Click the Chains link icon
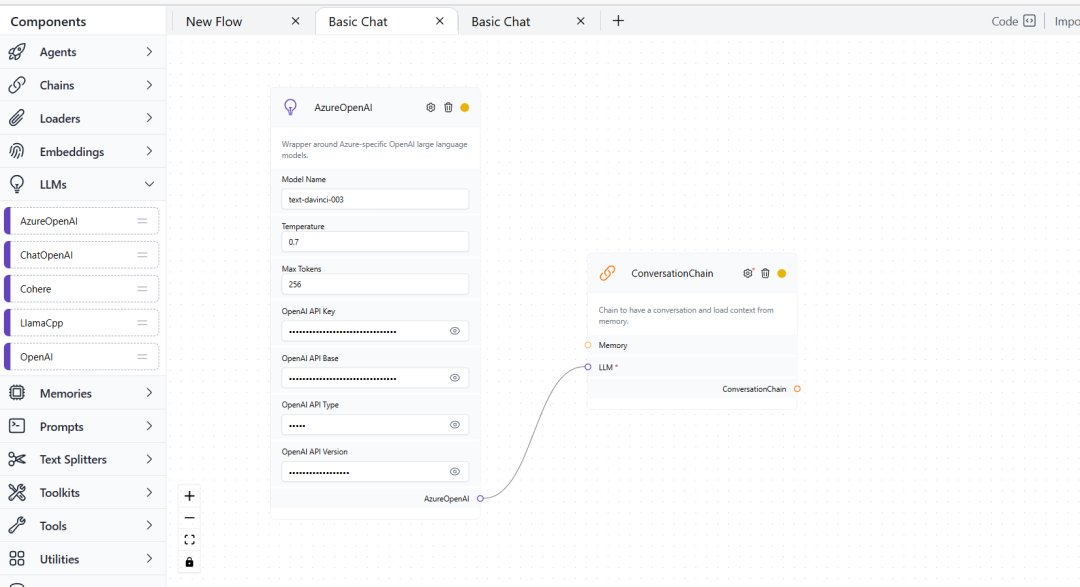Screen dimensions: 1080x587 (17, 85)
